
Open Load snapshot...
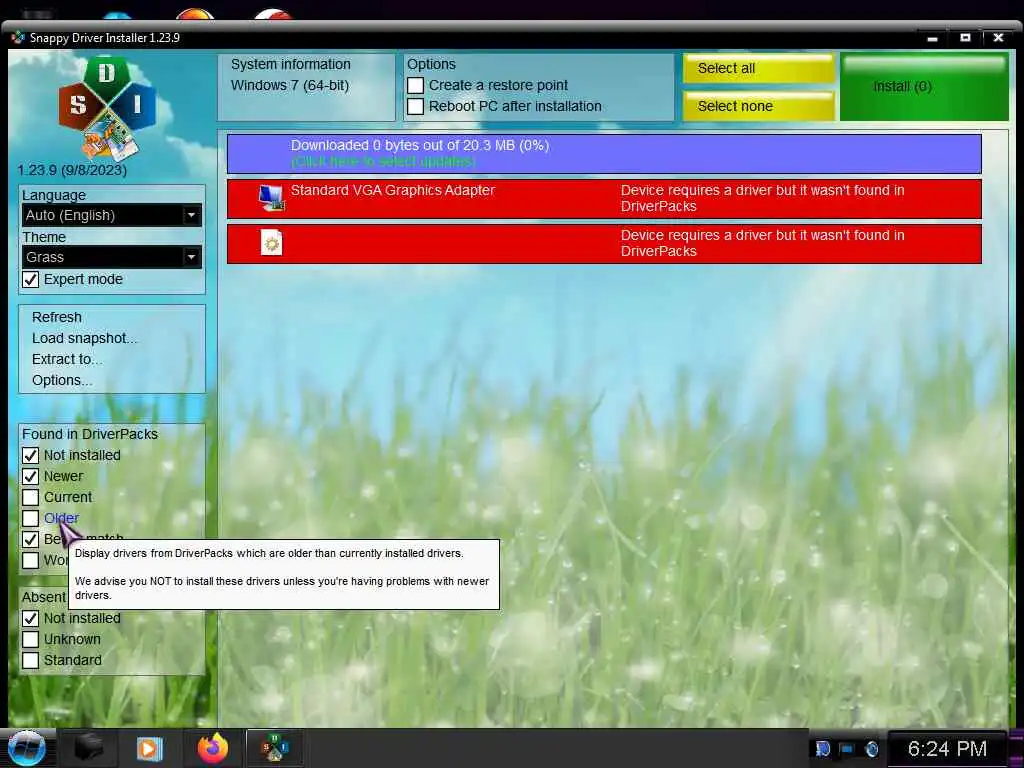(85, 338)
